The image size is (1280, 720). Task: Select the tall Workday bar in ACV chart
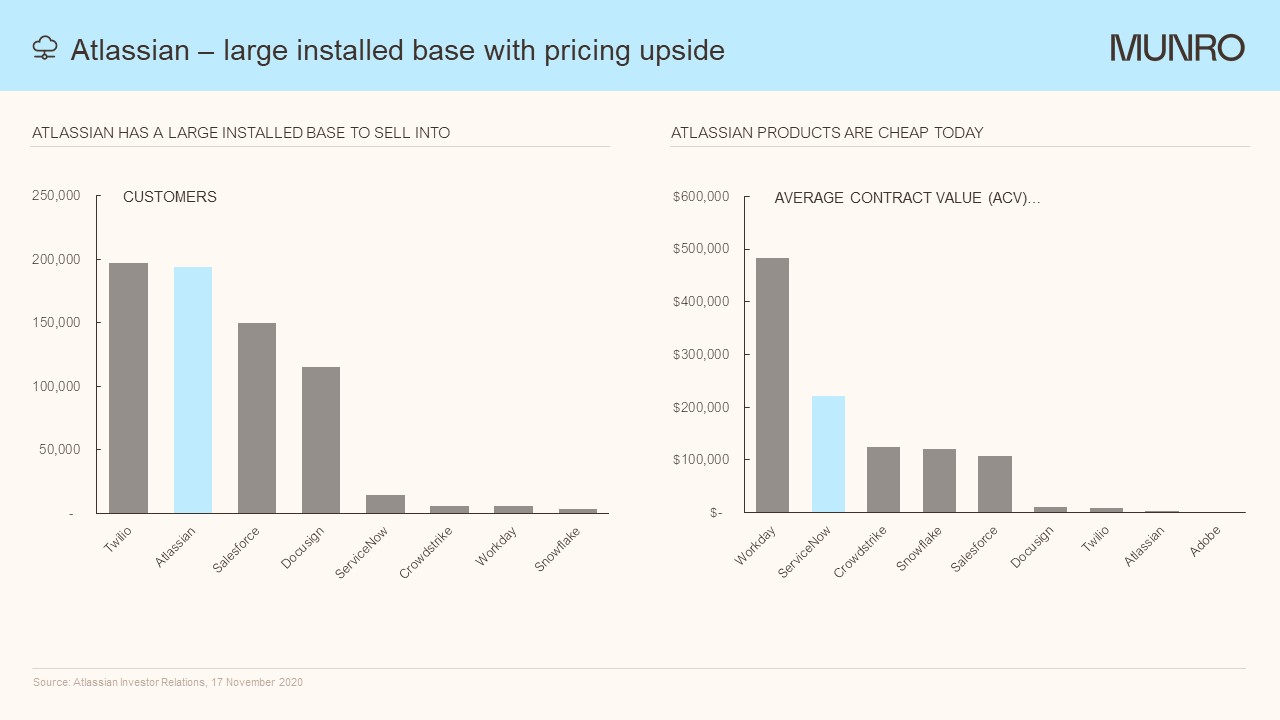(772, 385)
